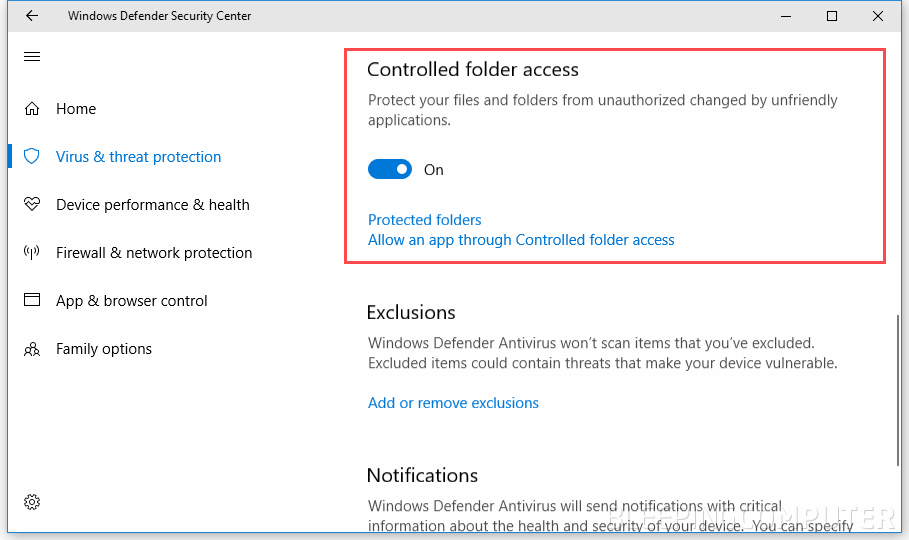Screen dimensions: 909x540
Task: Go to the Home menu item
Action: click(76, 109)
